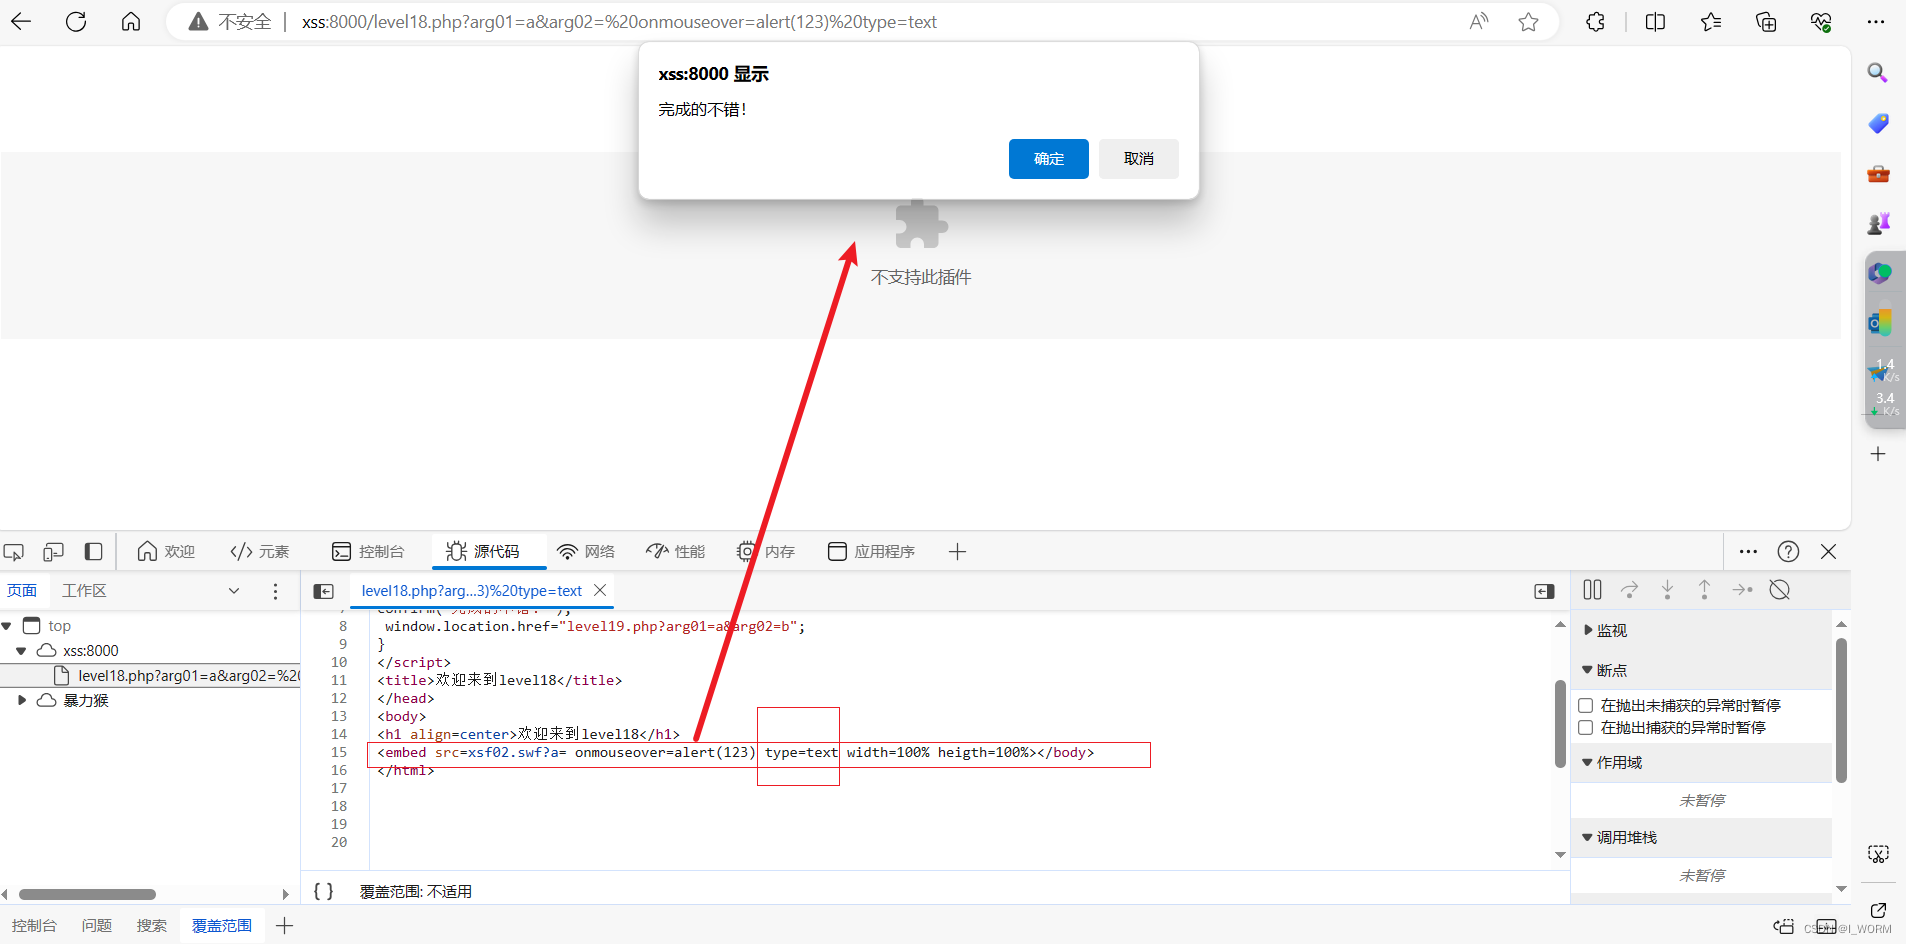
Task: Click the debugger pane vertical scrollbar
Action: (1841, 710)
